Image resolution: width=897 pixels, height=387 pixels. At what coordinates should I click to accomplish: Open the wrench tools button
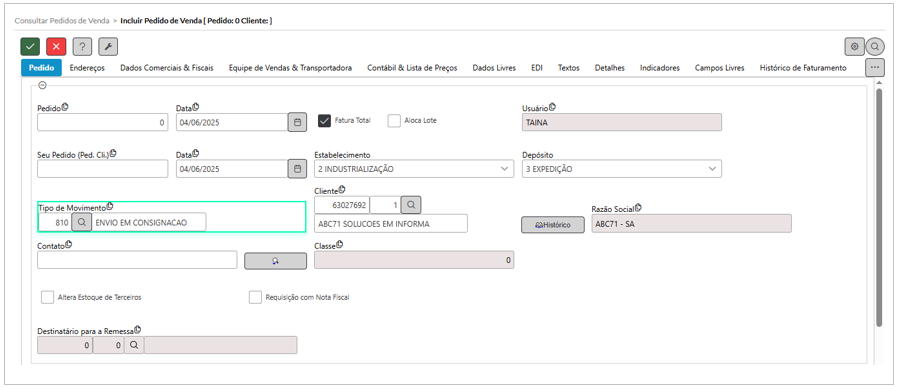click(108, 46)
